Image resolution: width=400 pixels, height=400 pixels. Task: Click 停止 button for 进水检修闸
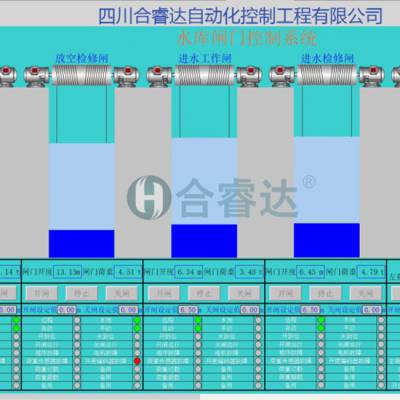coord(325,293)
